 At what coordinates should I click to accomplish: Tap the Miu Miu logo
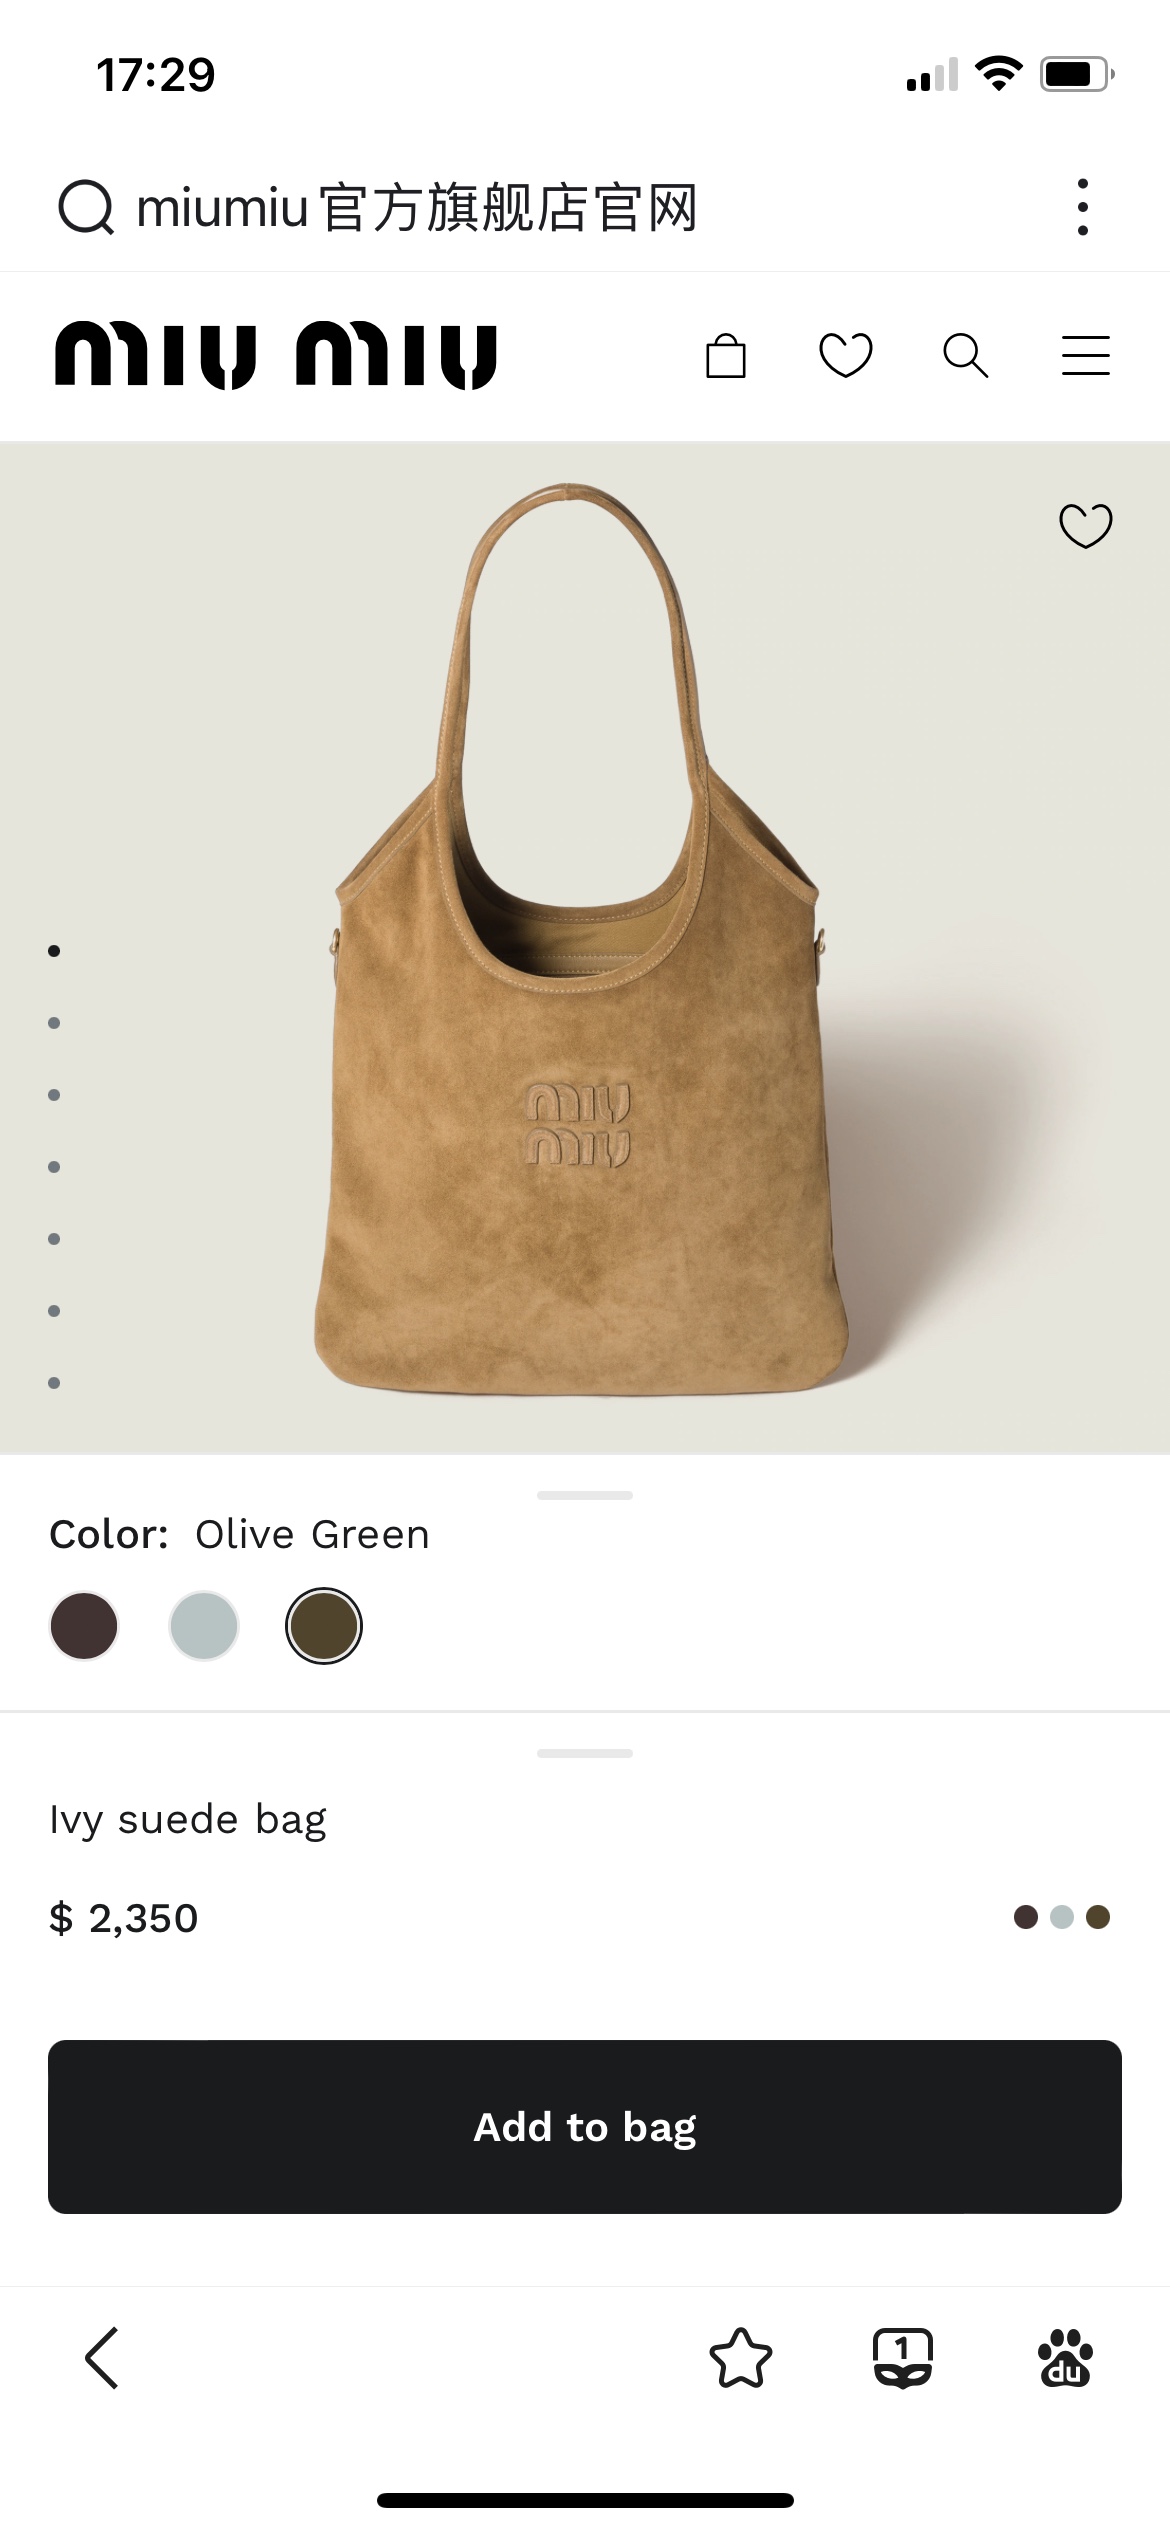[276, 355]
